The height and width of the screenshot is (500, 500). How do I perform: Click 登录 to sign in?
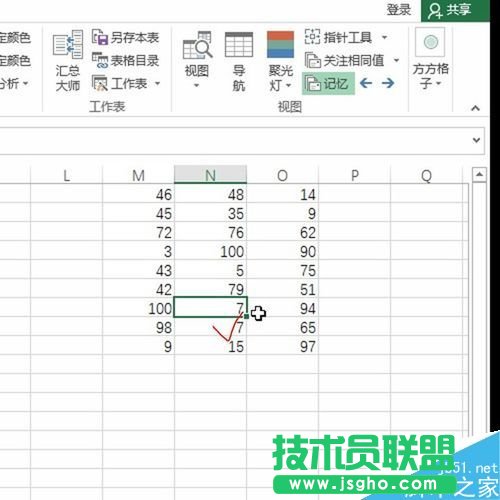(398, 10)
